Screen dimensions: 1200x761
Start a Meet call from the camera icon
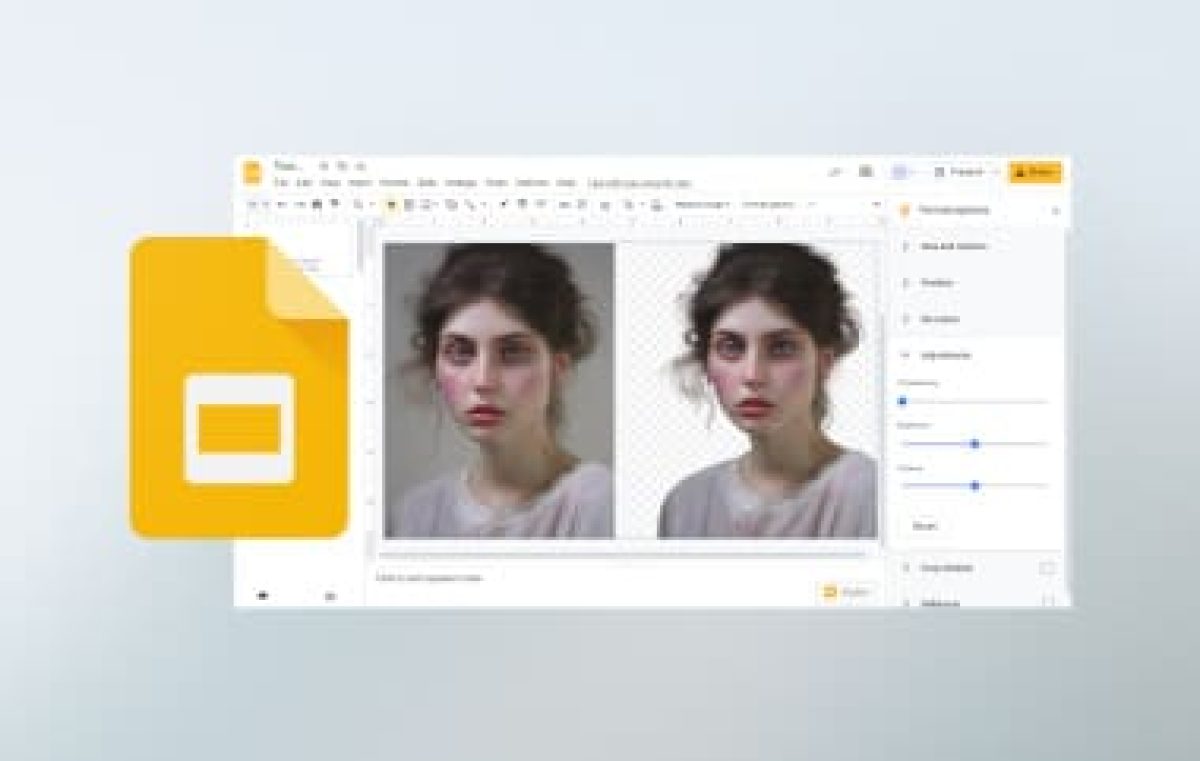point(899,172)
